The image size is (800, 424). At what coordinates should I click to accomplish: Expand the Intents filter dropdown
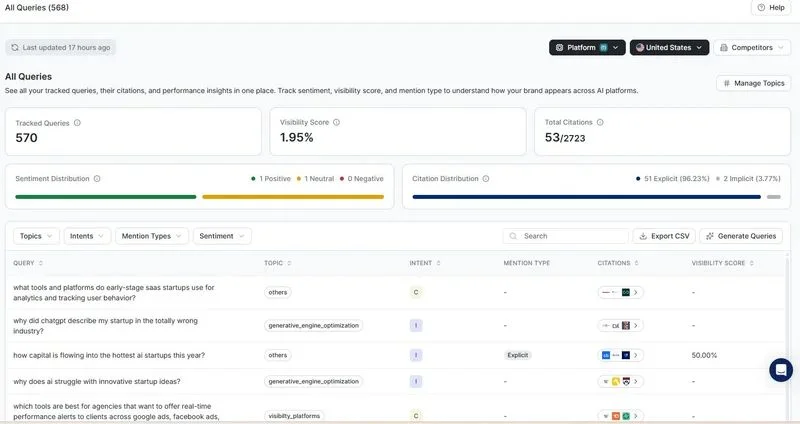point(87,236)
